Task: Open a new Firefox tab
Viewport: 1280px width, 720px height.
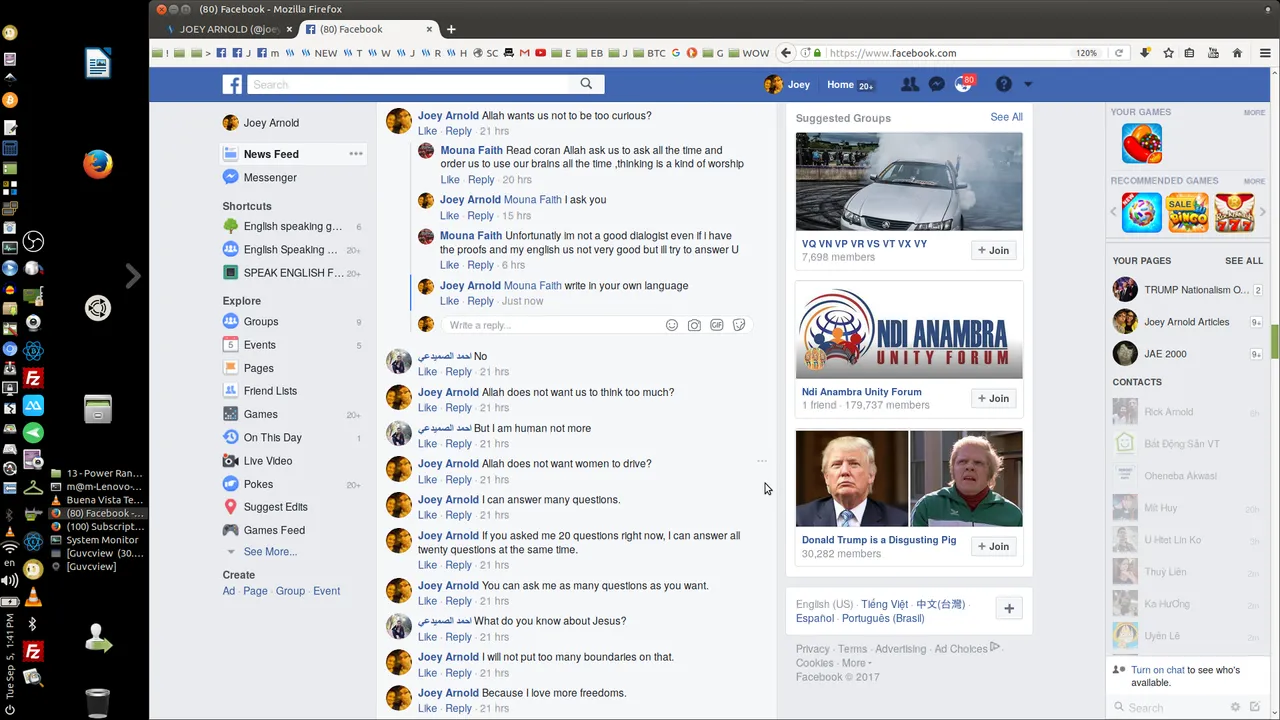Action: pos(451,29)
